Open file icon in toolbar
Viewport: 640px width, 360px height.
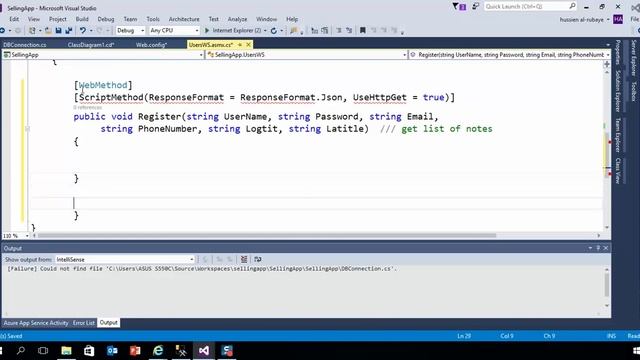click(x=48, y=31)
